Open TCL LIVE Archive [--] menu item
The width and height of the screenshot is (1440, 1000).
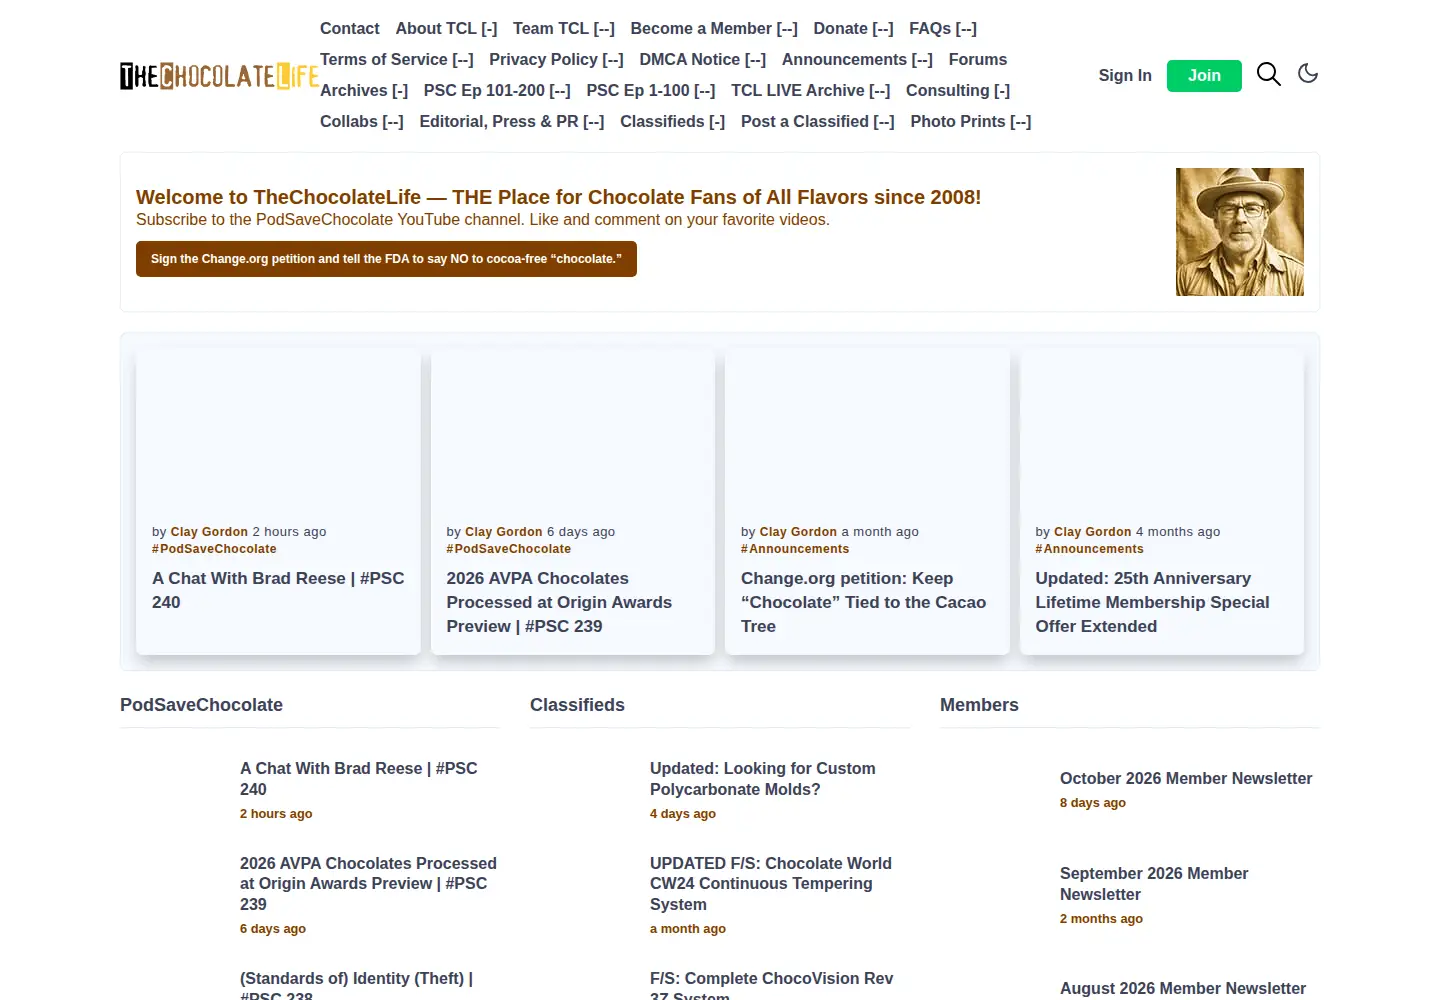click(811, 91)
